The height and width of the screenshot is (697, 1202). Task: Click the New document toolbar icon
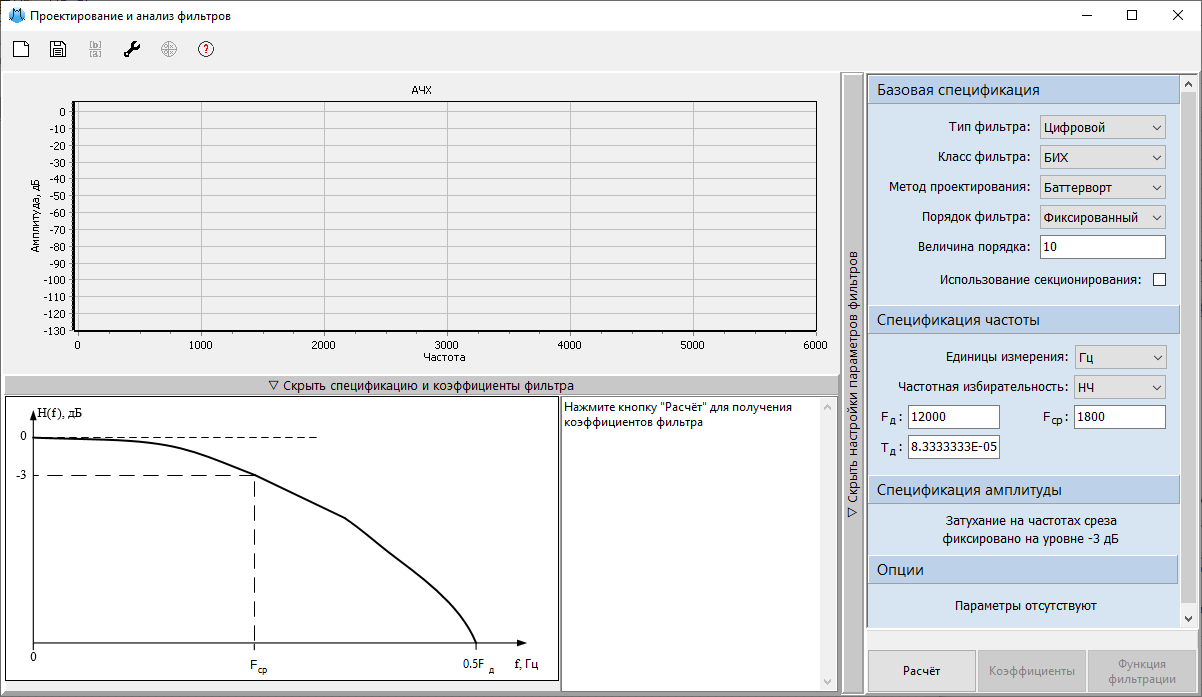[21, 49]
